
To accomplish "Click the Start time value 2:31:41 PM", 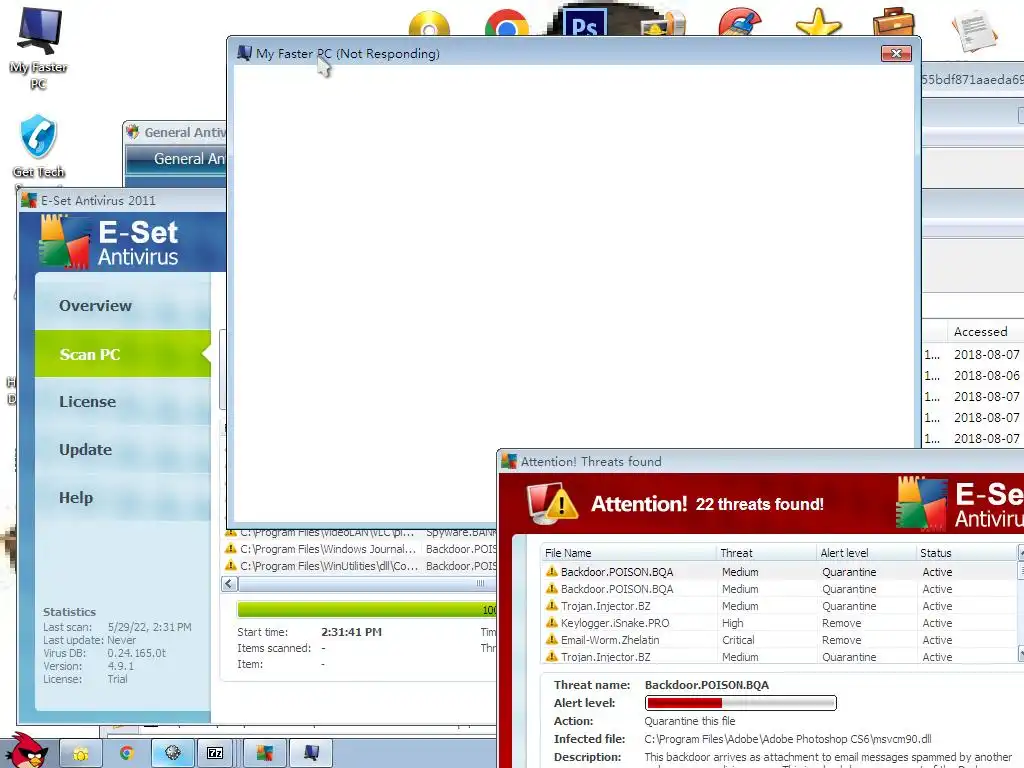I will (x=351, y=632).
